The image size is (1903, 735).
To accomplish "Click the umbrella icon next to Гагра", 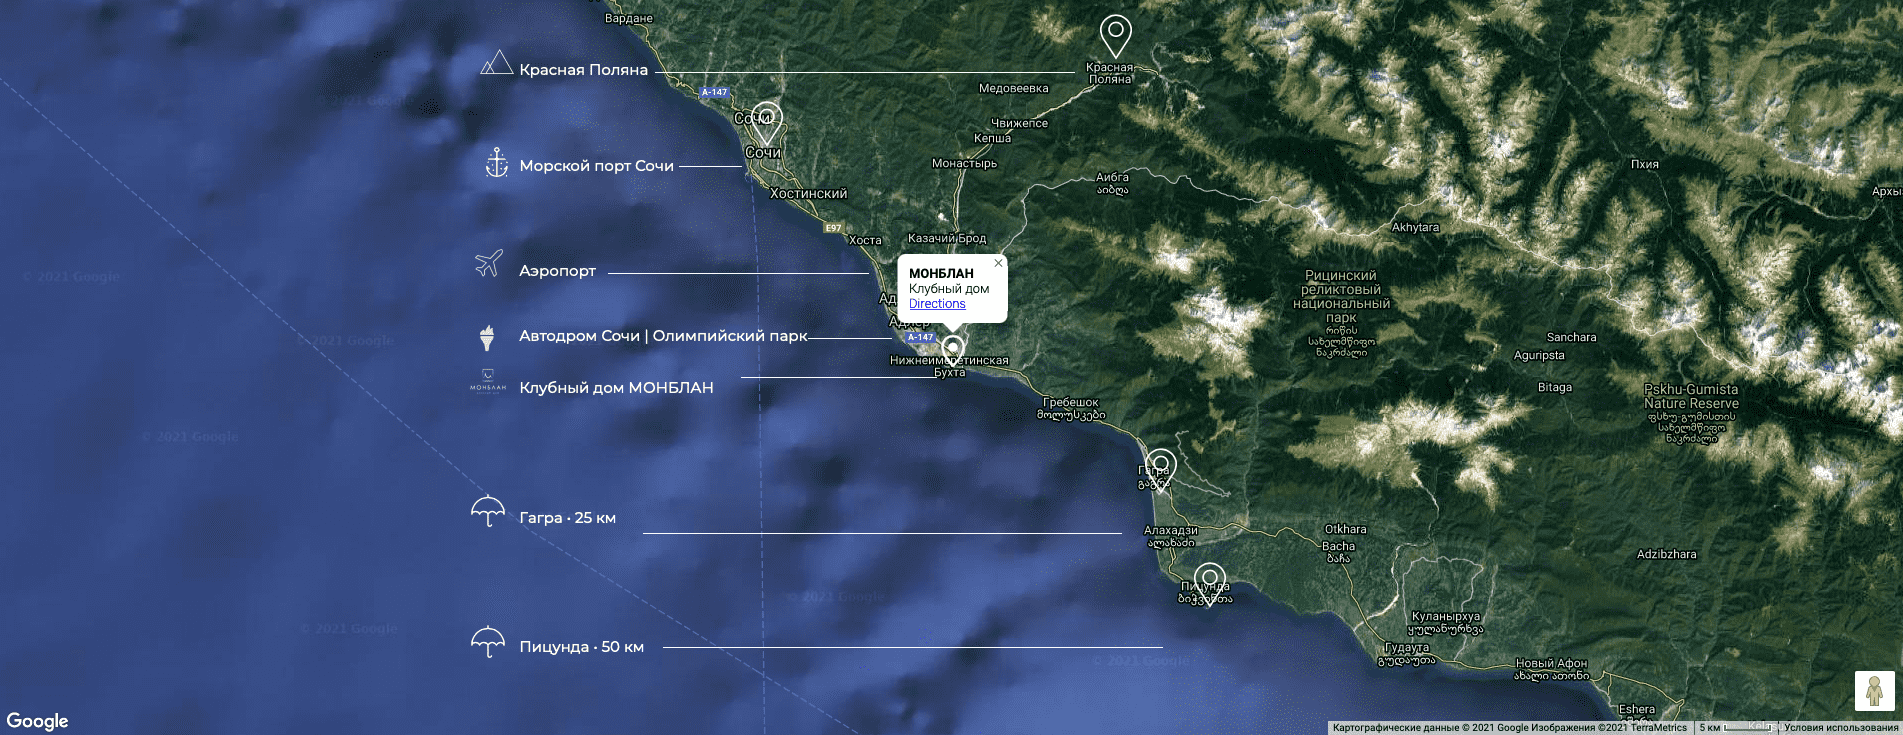I will [488, 511].
